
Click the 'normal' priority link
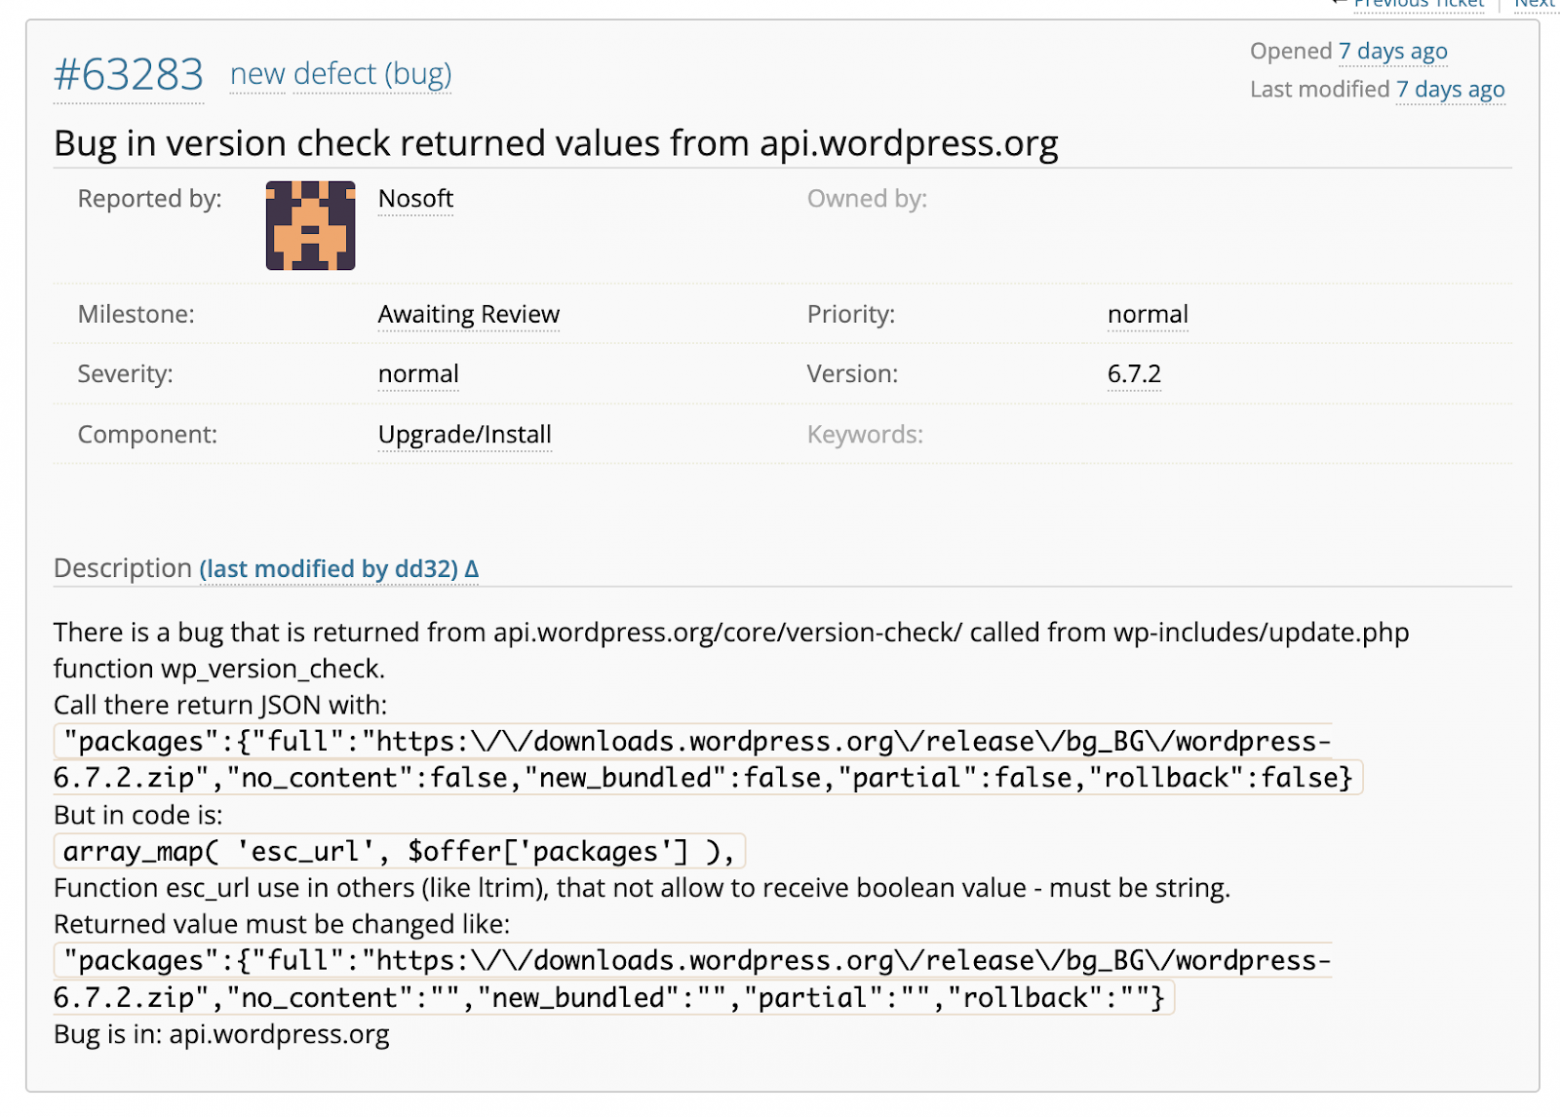pos(1147,314)
